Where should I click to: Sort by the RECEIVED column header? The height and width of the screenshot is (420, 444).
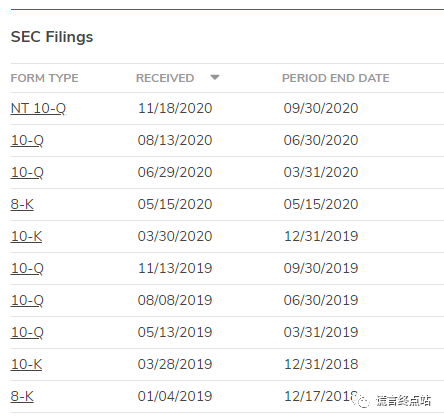(x=165, y=78)
